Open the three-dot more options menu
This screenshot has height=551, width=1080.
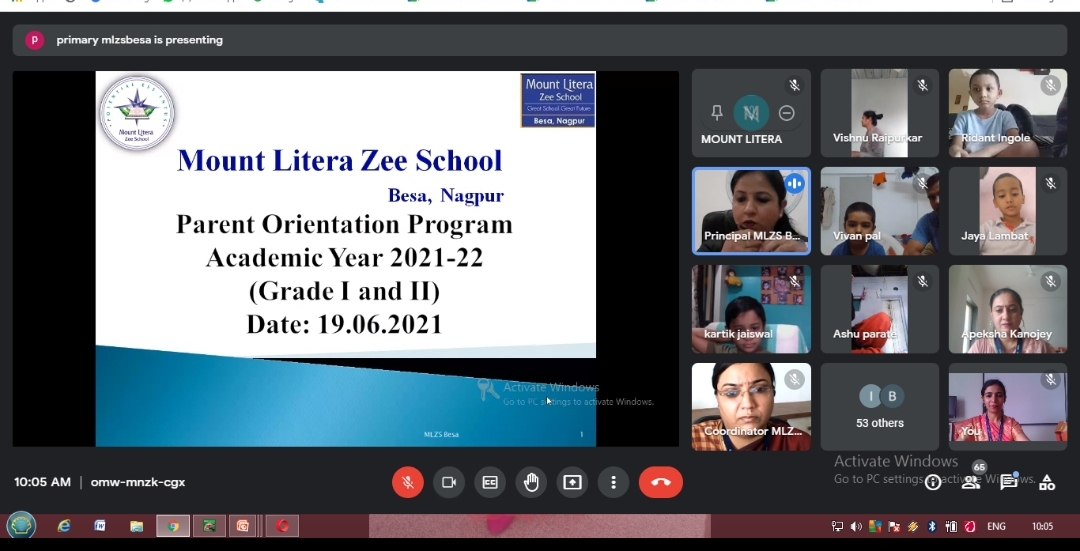click(613, 482)
